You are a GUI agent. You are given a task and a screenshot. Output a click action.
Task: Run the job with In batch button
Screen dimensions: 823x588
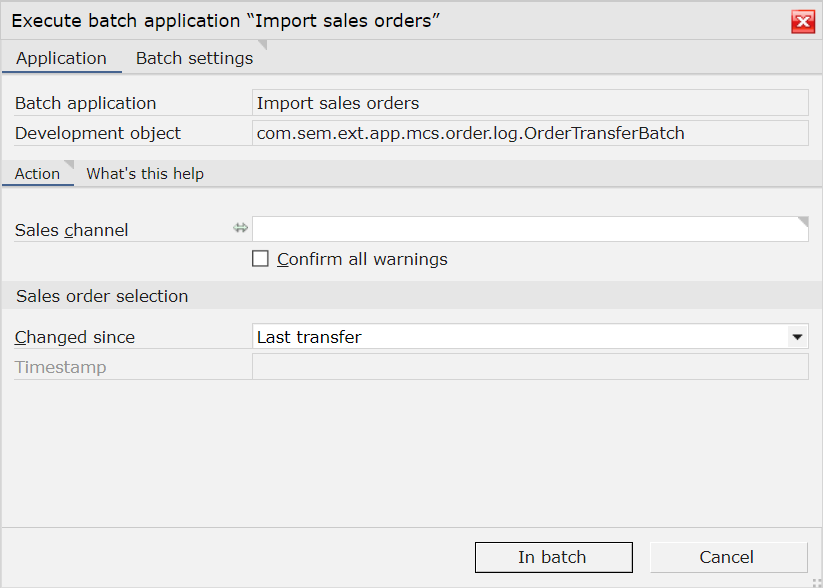click(x=554, y=557)
